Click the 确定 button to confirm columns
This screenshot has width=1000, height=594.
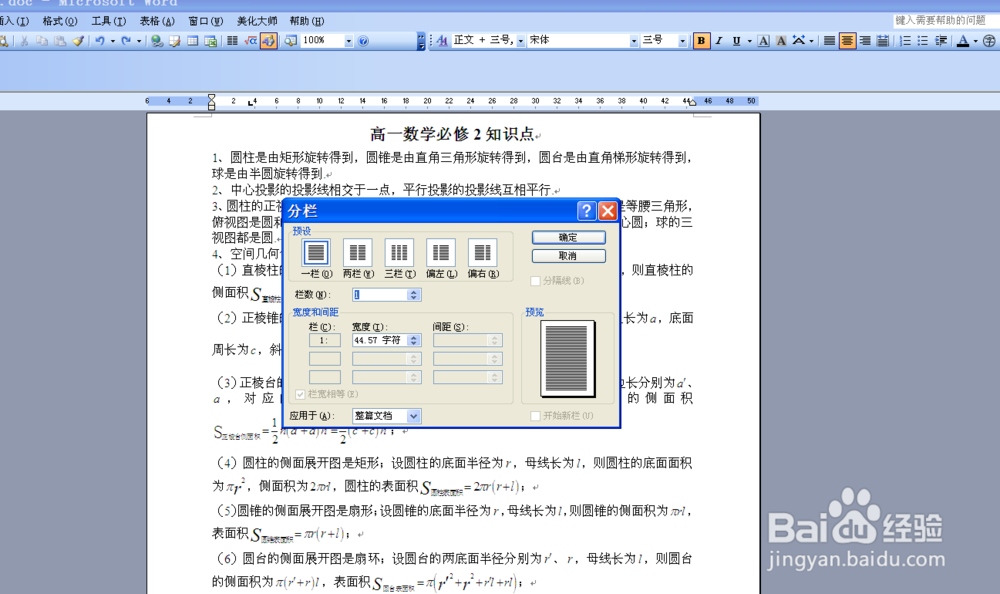click(x=568, y=237)
